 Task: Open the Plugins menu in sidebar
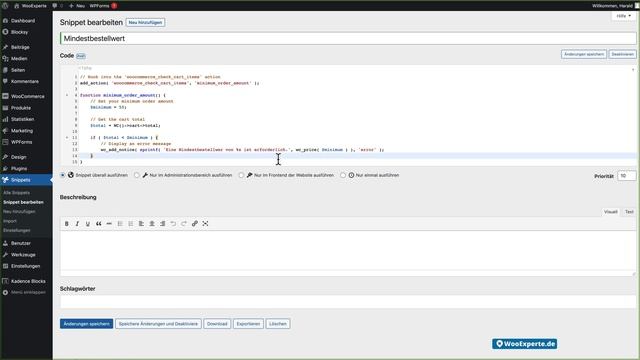(26, 168)
